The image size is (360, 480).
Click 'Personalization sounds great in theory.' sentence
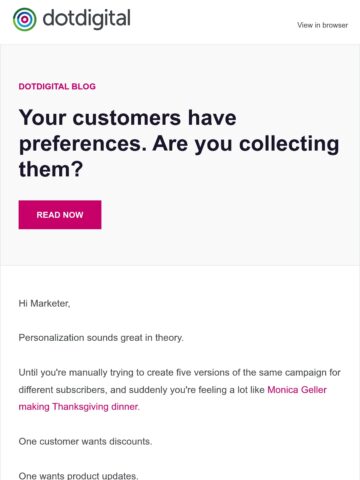coord(101,338)
